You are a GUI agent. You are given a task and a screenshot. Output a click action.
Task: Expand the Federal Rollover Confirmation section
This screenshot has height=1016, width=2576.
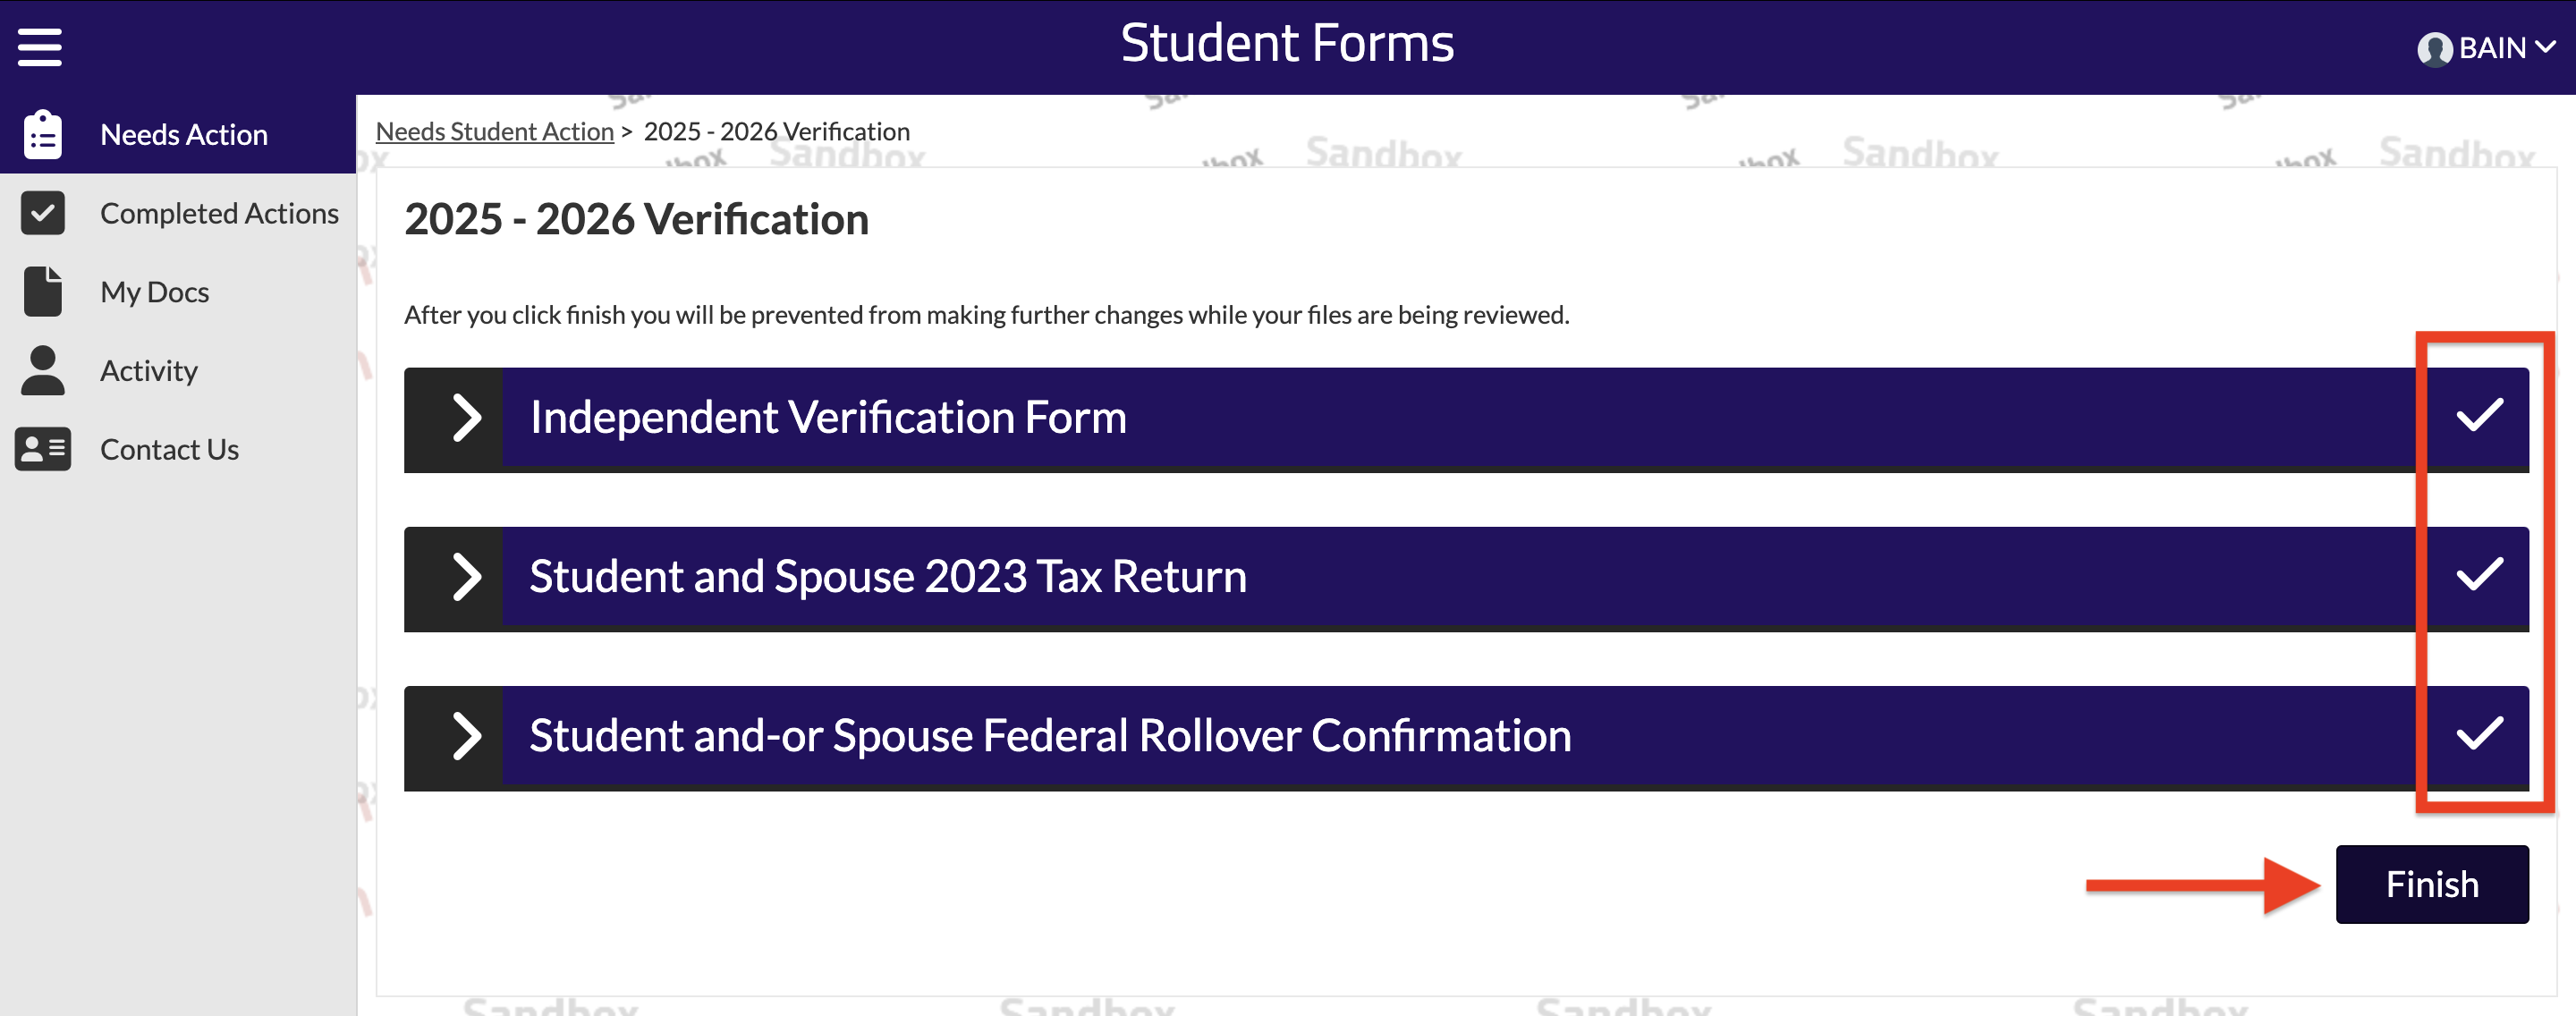[x=466, y=737]
